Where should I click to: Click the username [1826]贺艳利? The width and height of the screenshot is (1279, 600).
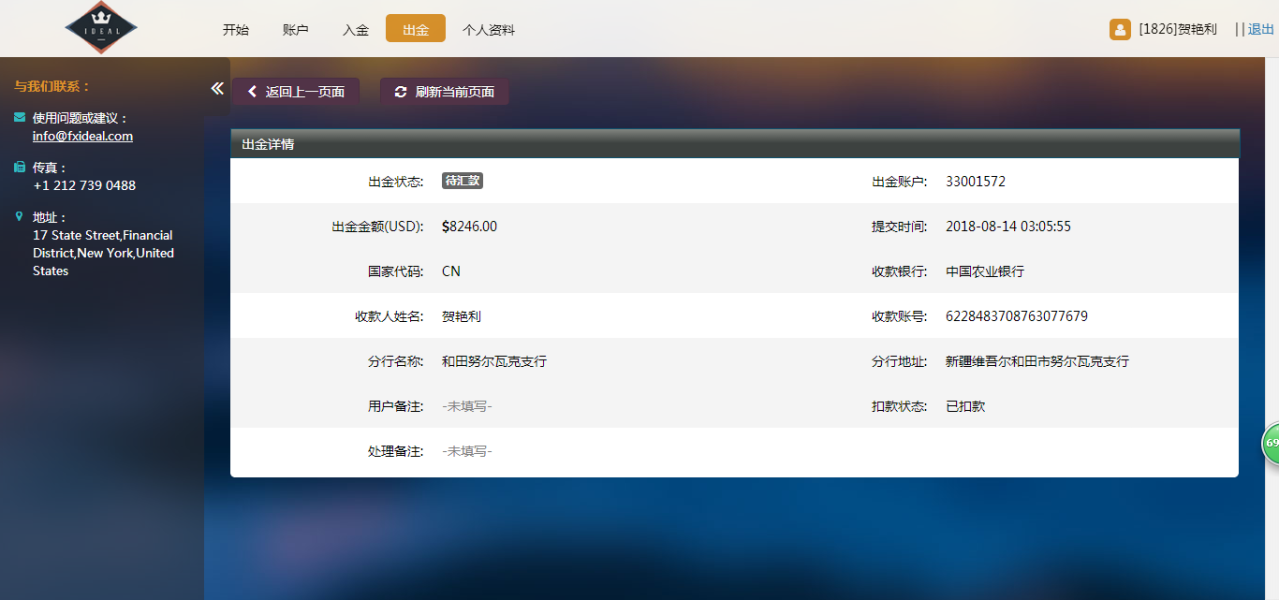[1178, 30]
